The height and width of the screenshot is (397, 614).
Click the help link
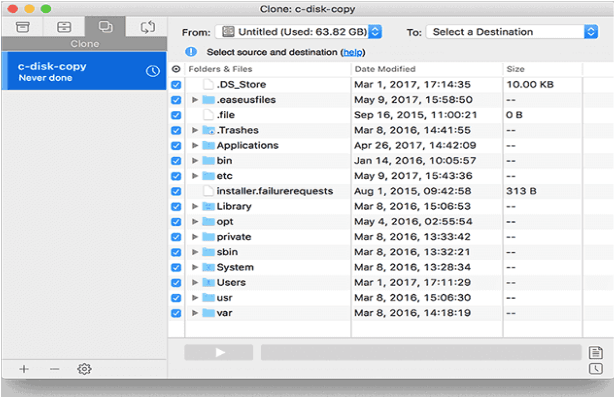(352, 52)
